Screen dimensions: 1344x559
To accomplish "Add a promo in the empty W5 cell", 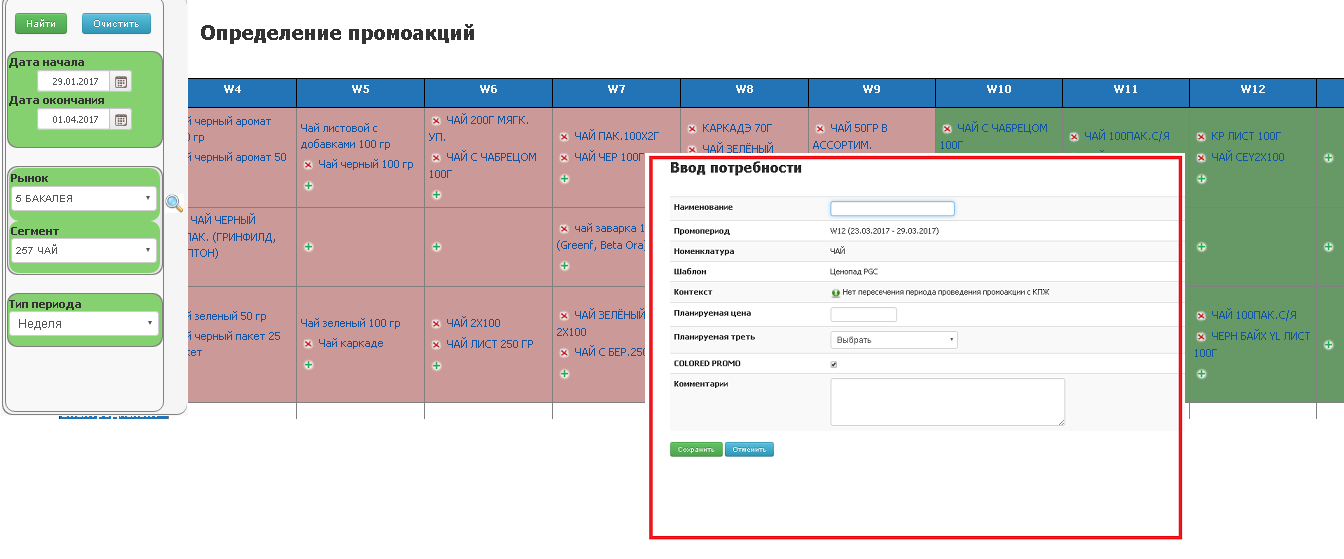I will click(x=308, y=246).
